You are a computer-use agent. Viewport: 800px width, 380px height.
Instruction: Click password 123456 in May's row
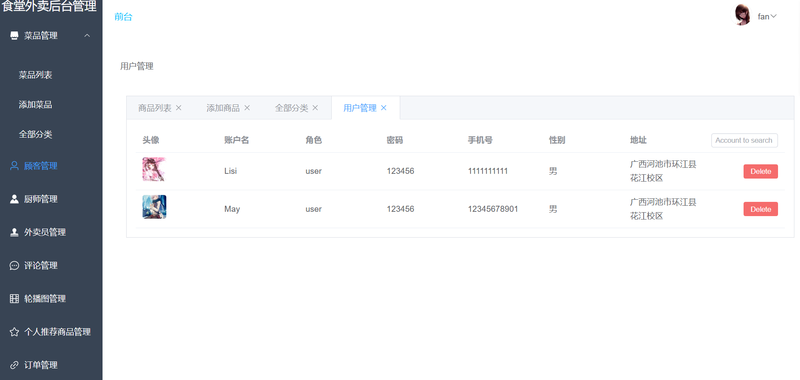click(x=401, y=209)
